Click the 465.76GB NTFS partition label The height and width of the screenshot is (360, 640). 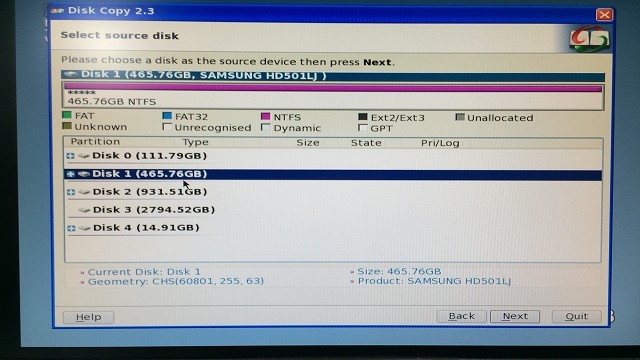(111, 102)
